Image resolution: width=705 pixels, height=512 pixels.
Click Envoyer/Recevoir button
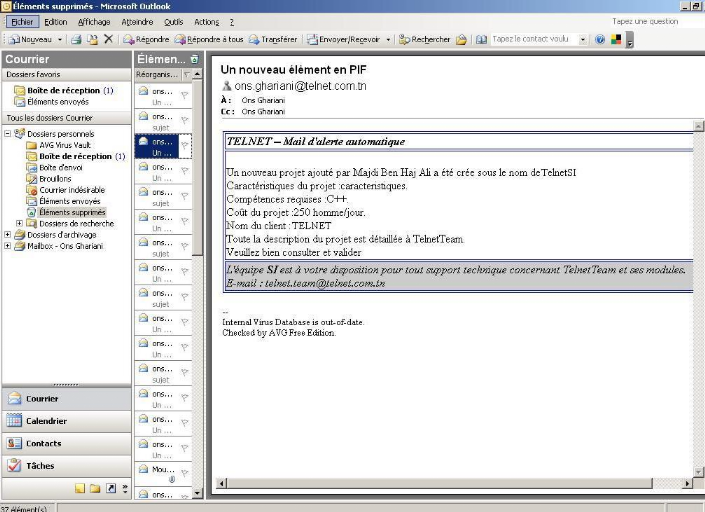coord(344,40)
